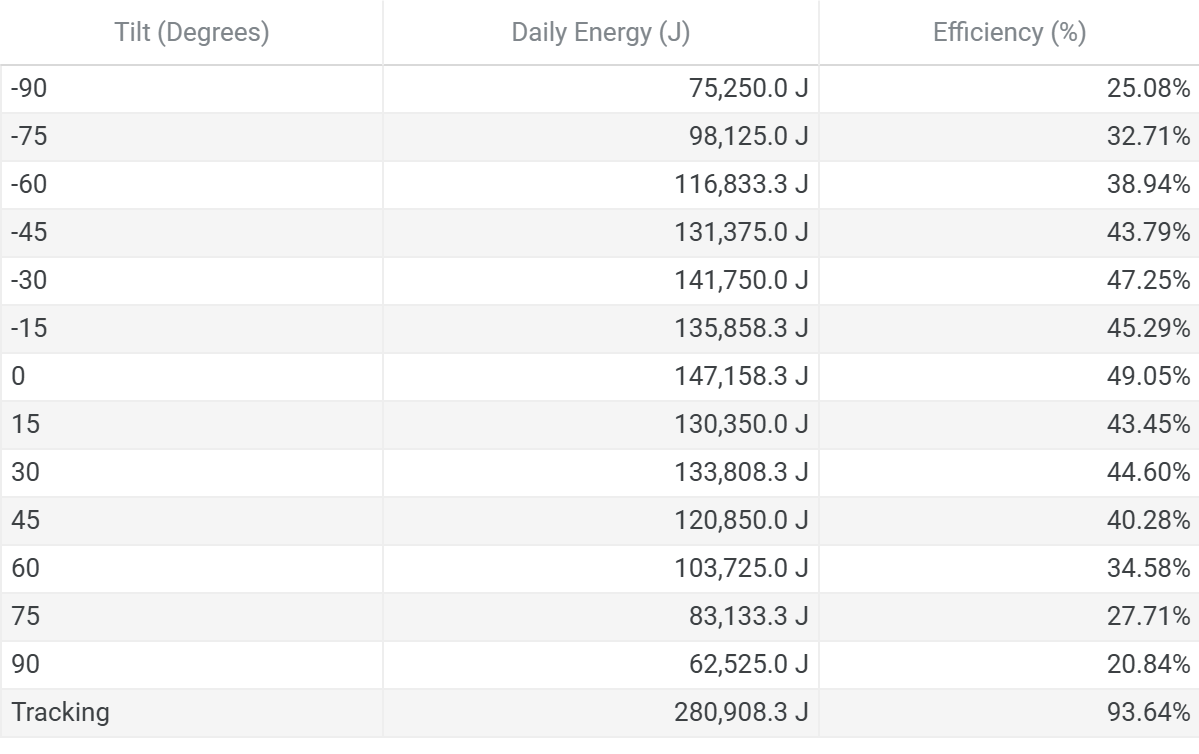Select the 47.25% efficiency cell
This screenshot has width=1199, height=754.
click(1009, 281)
